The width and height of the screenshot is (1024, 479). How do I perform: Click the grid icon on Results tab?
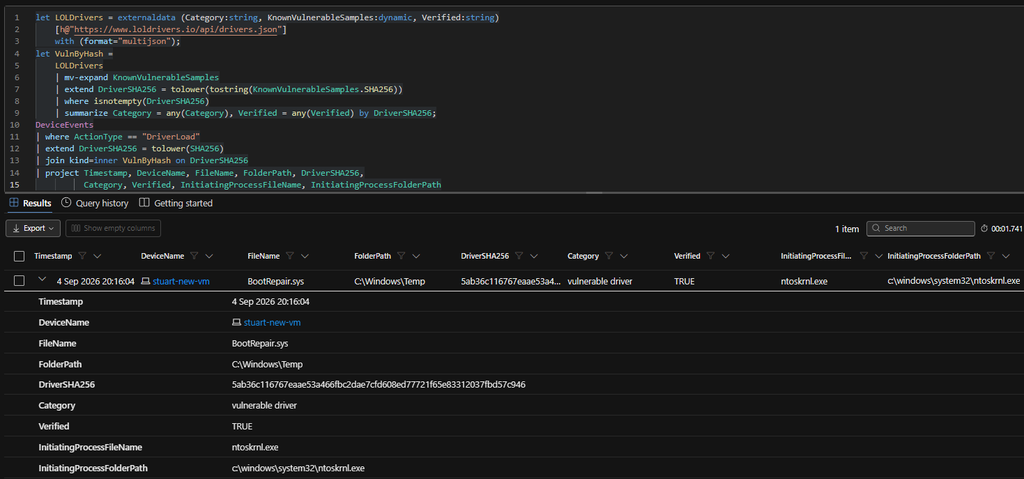[14, 203]
